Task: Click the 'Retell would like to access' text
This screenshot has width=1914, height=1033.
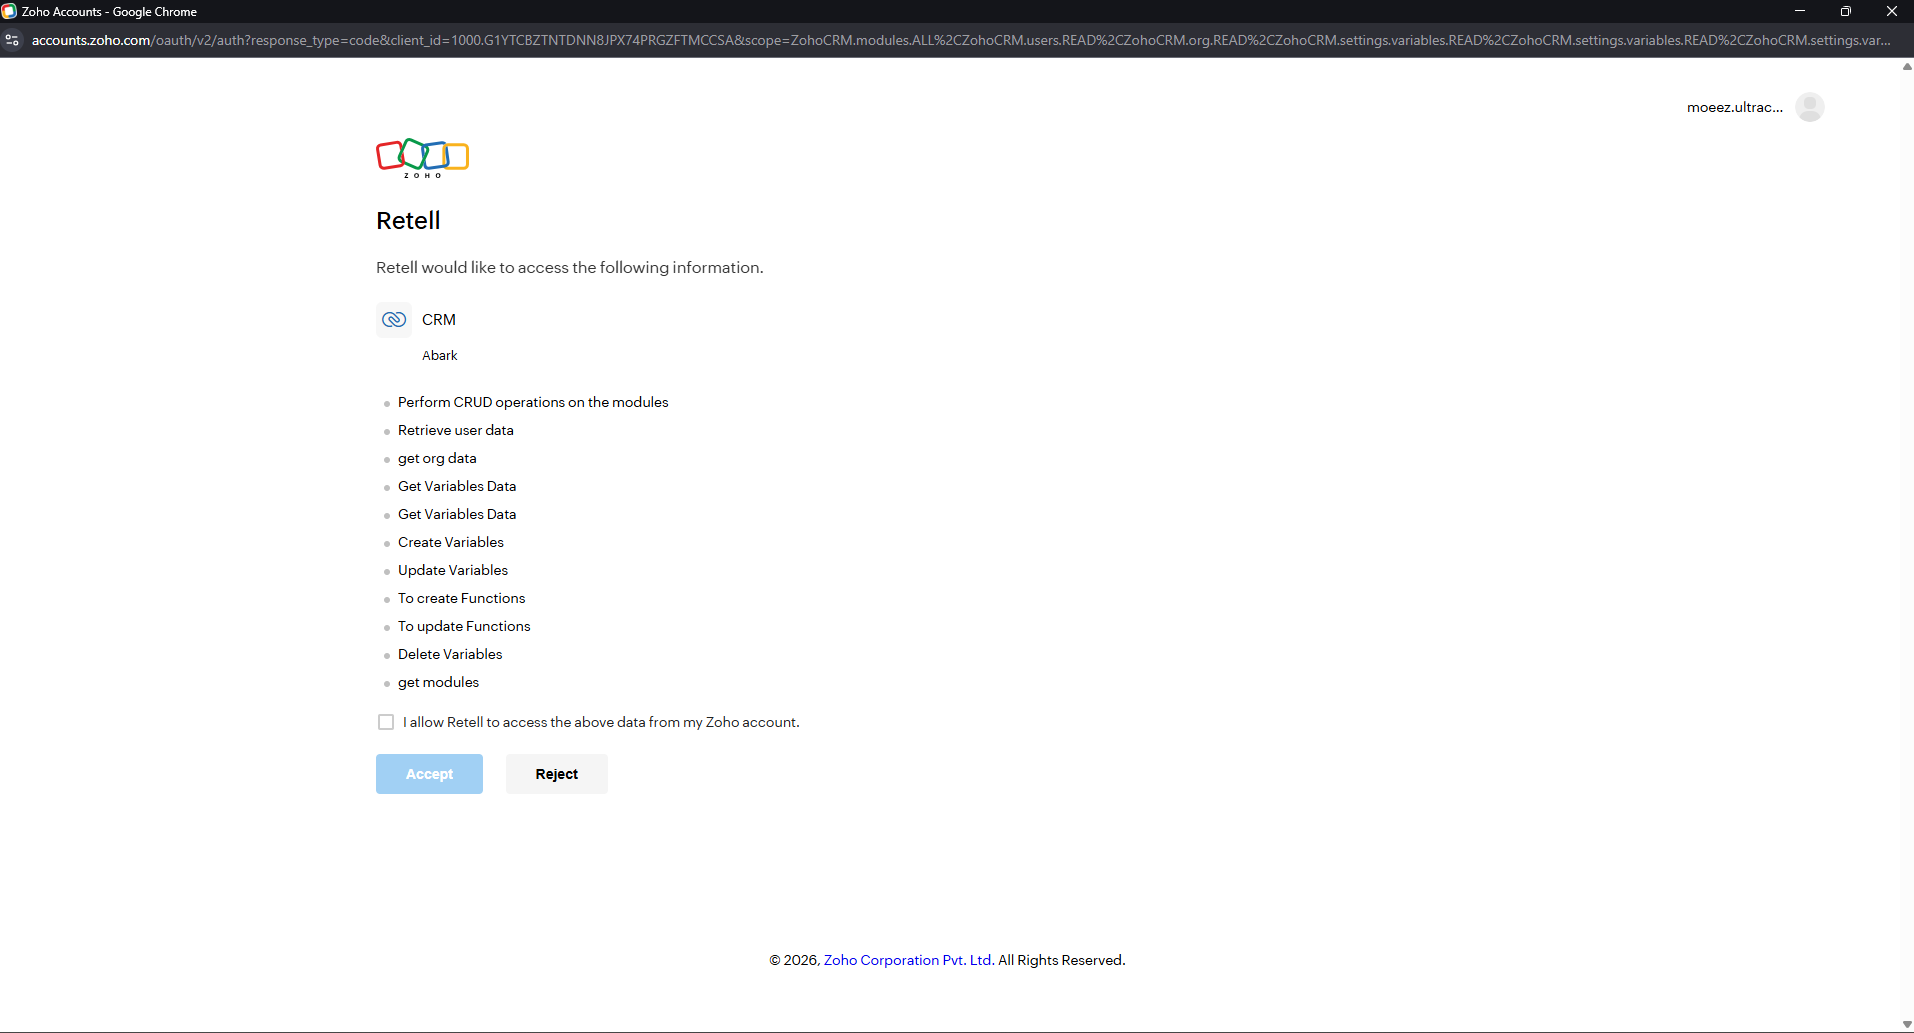Action: coord(570,267)
